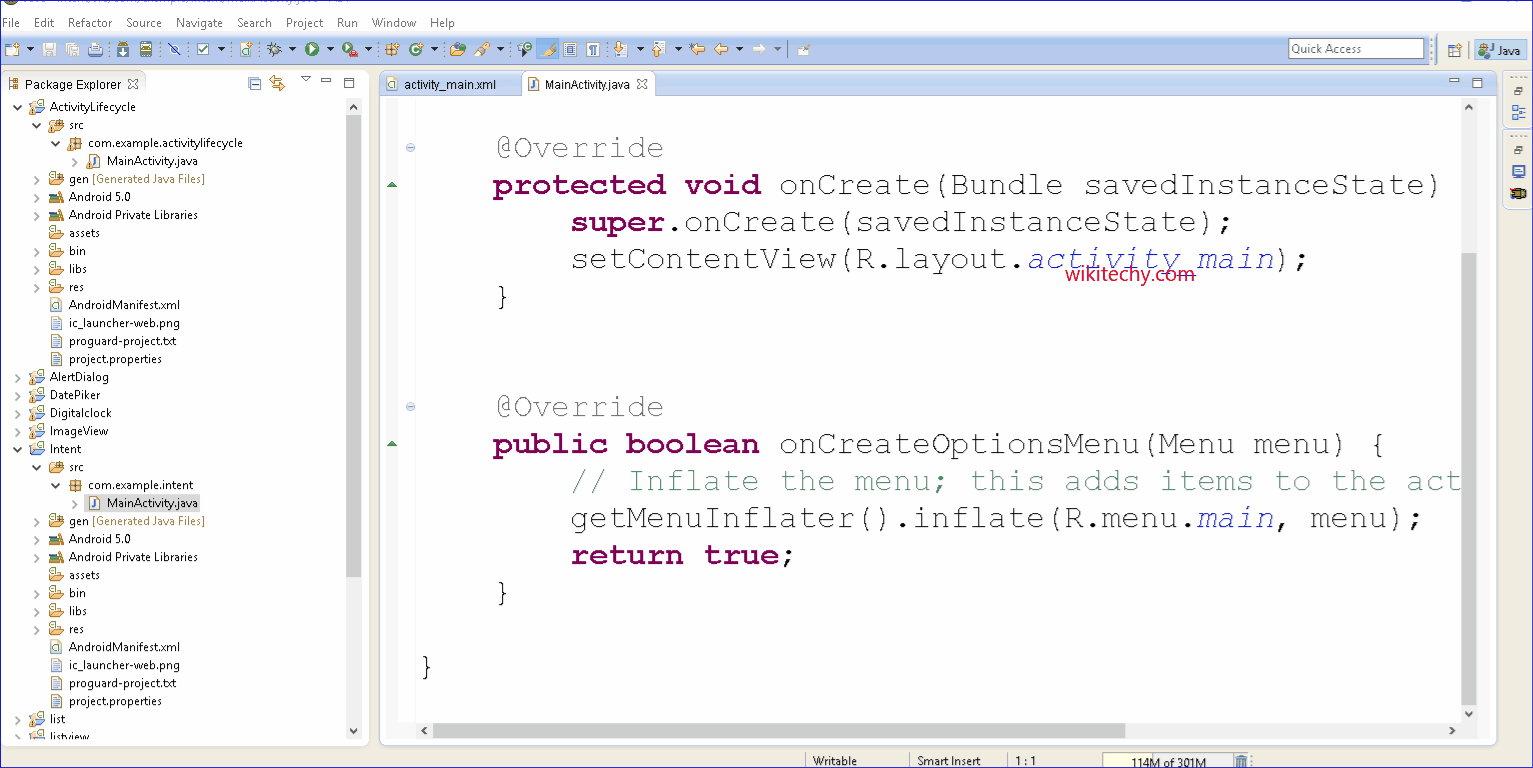1533x768 pixels.
Task: Click the Package Explorer vertical scrollbar
Action: coord(353,346)
